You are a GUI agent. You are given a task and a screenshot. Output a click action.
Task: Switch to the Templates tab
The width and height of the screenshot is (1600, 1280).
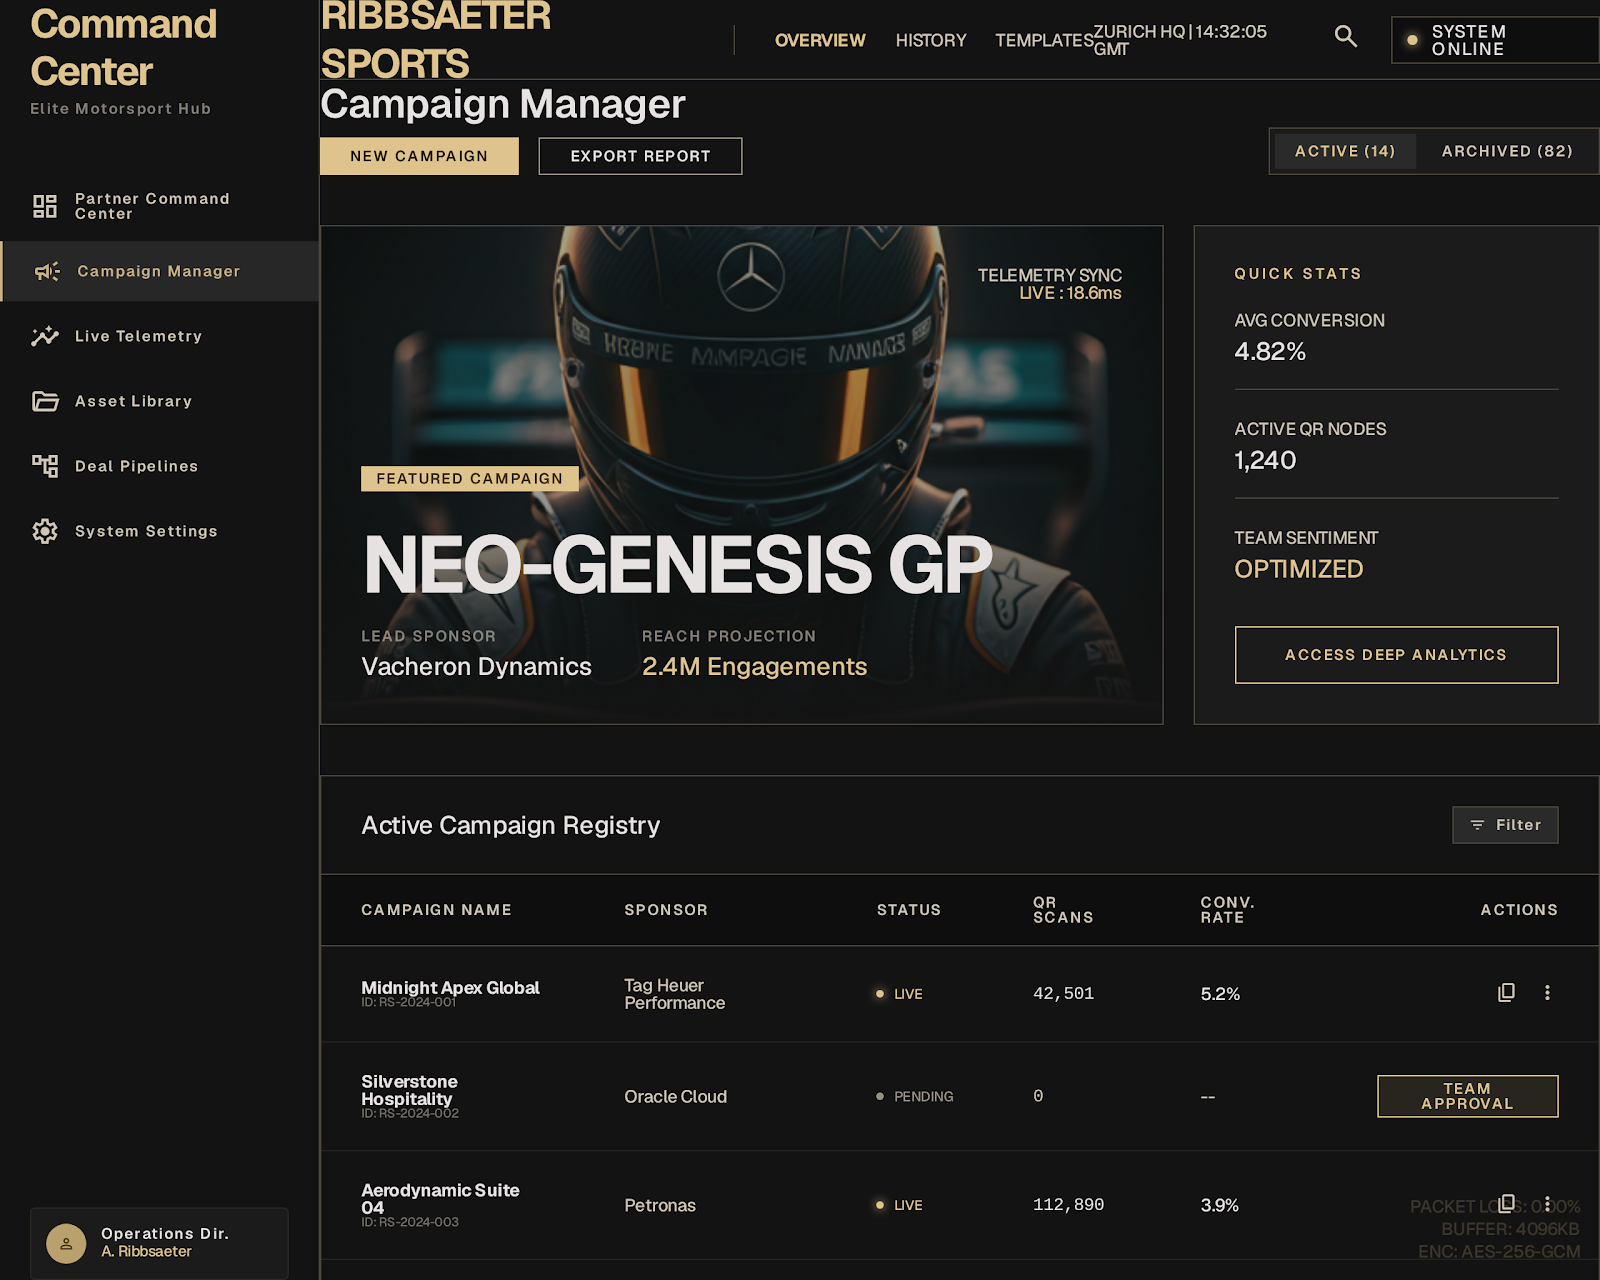[1044, 40]
